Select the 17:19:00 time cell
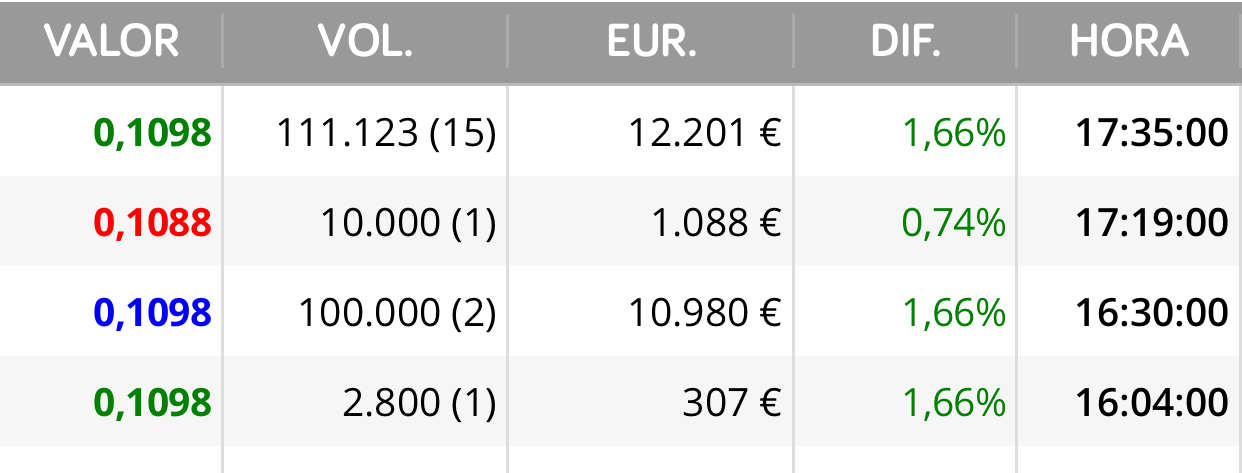Image resolution: width=1242 pixels, height=473 pixels. (x=1152, y=222)
